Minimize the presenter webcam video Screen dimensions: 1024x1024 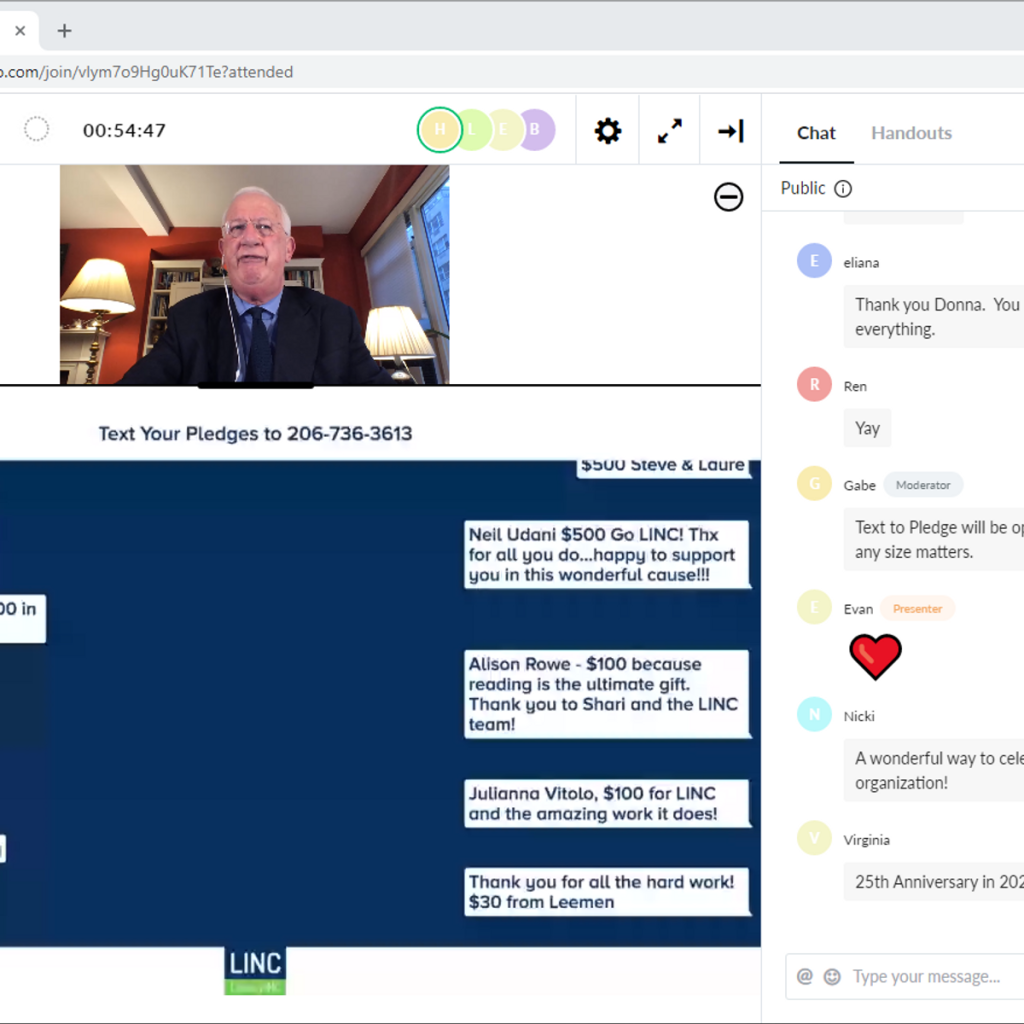click(x=728, y=198)
